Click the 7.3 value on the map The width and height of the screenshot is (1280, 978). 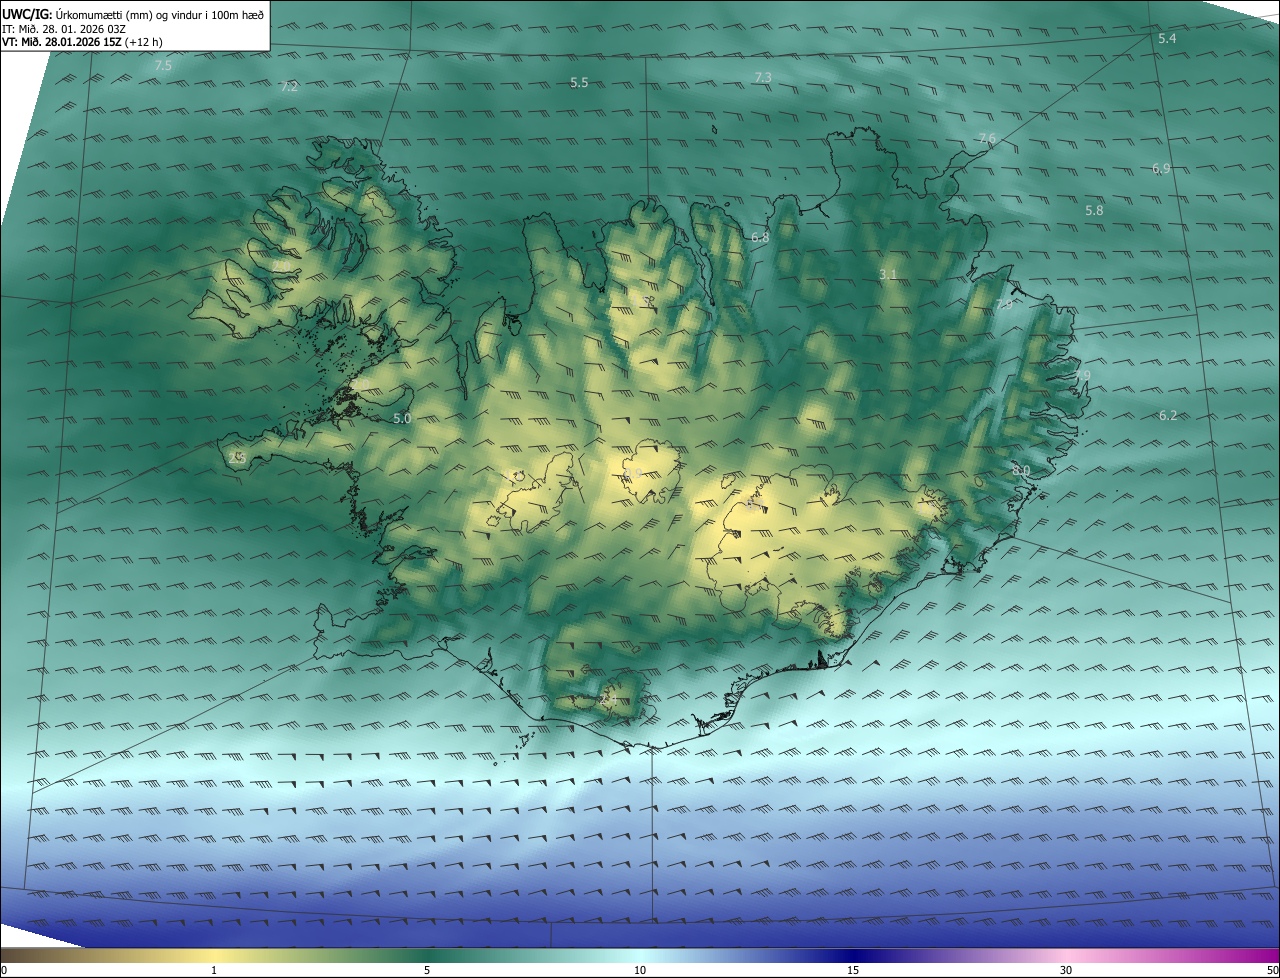pos(763,77)
